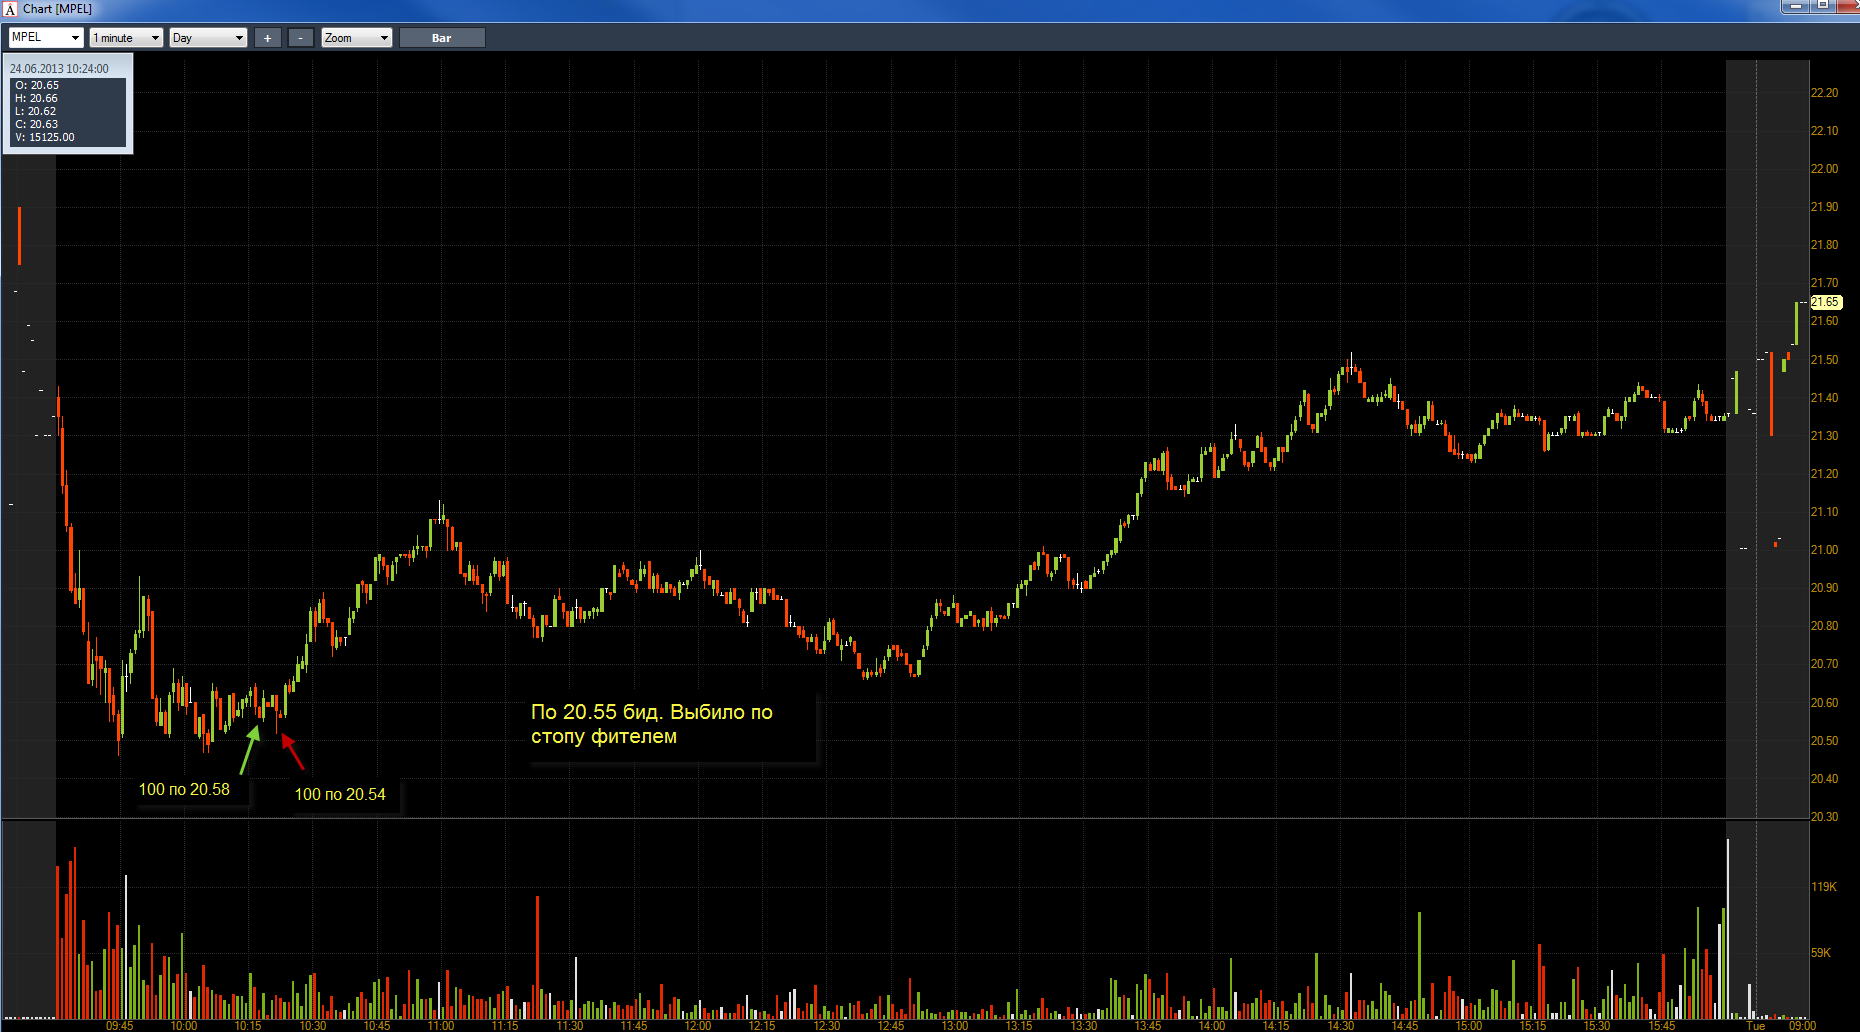
Task: Open the Day period dropdown
Action: tap(208, 37)
